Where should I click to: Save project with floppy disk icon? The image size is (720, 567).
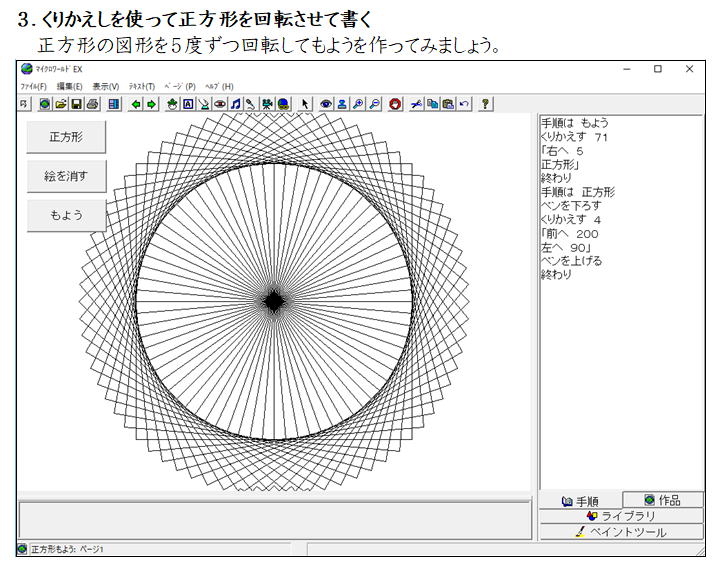77,104
